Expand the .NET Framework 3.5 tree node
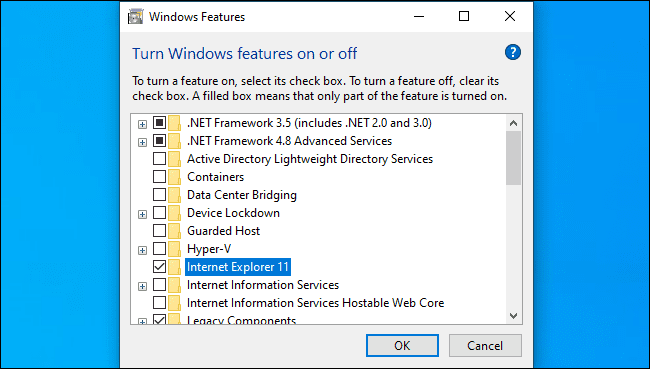This screenshot has width=650, height=369. pos(142,124)
